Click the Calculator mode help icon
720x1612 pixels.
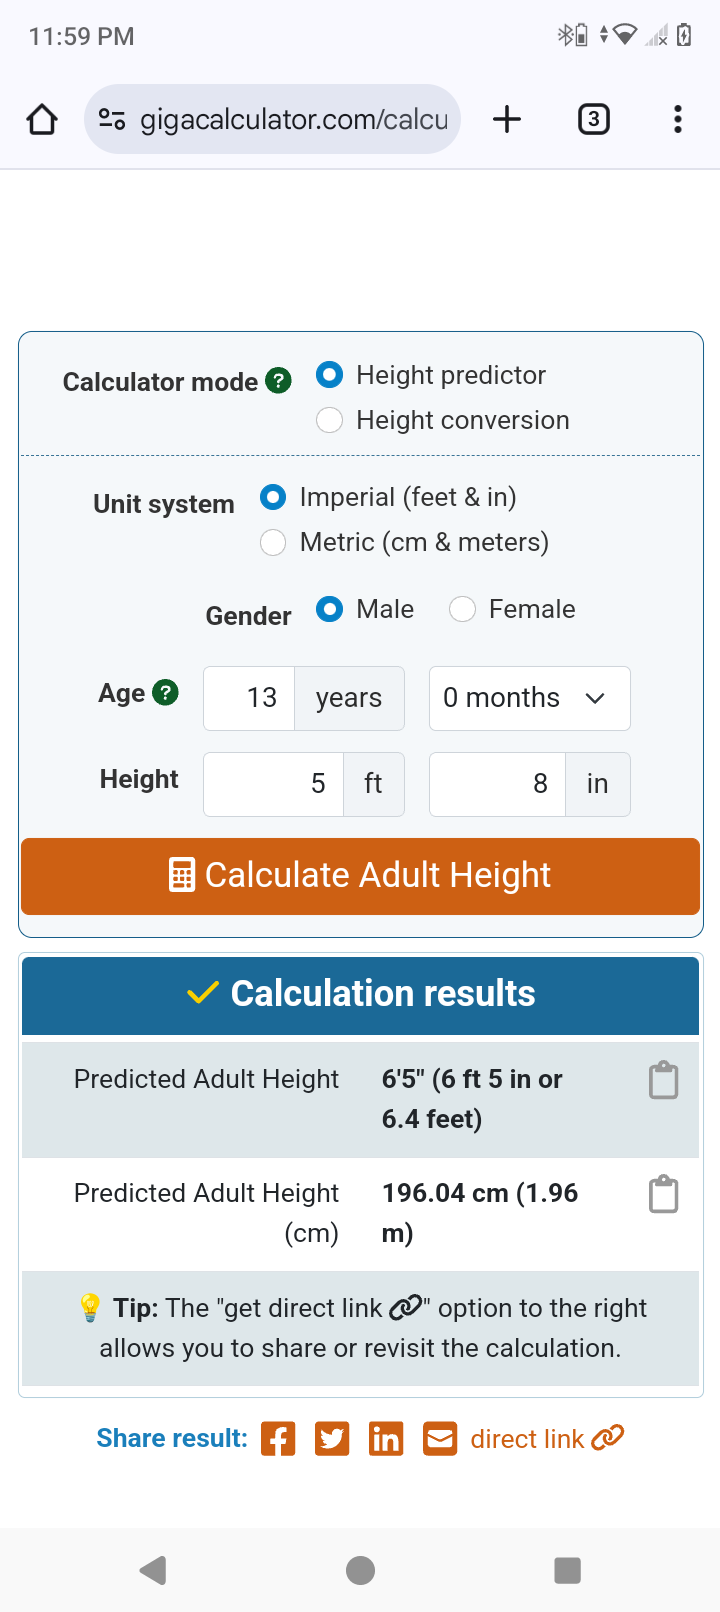pos(278,381)
